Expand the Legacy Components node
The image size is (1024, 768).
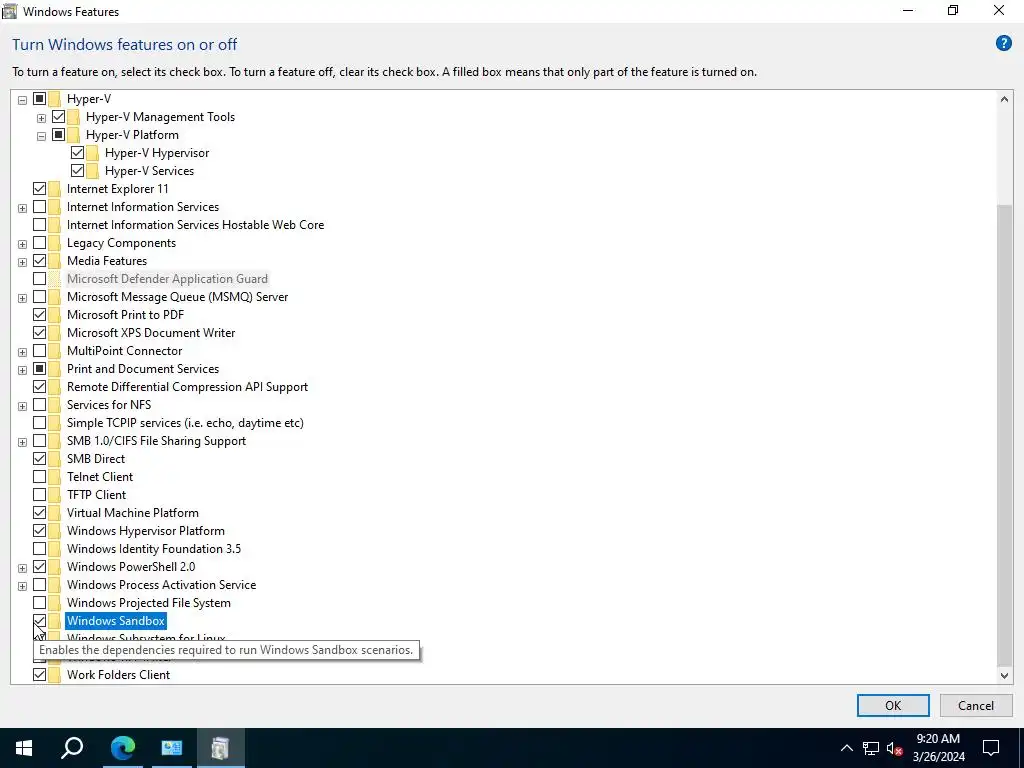[x=22, y=244]
